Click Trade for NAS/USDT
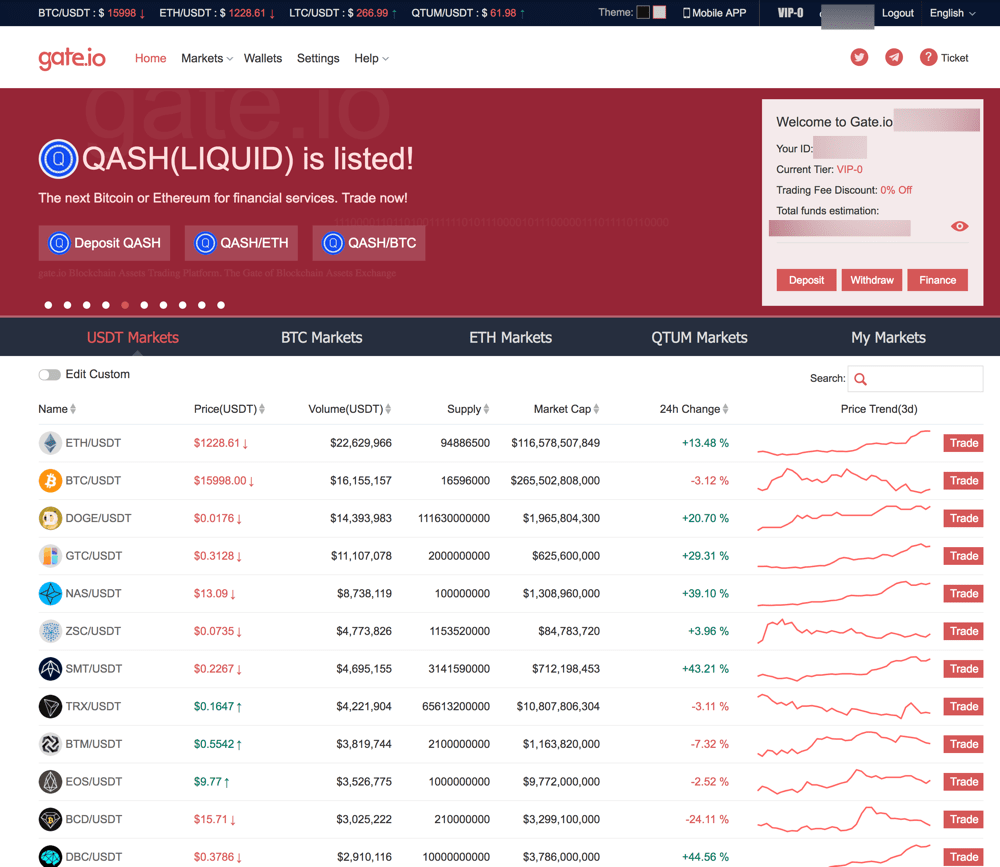1000x867 pixels. [963, 593]
